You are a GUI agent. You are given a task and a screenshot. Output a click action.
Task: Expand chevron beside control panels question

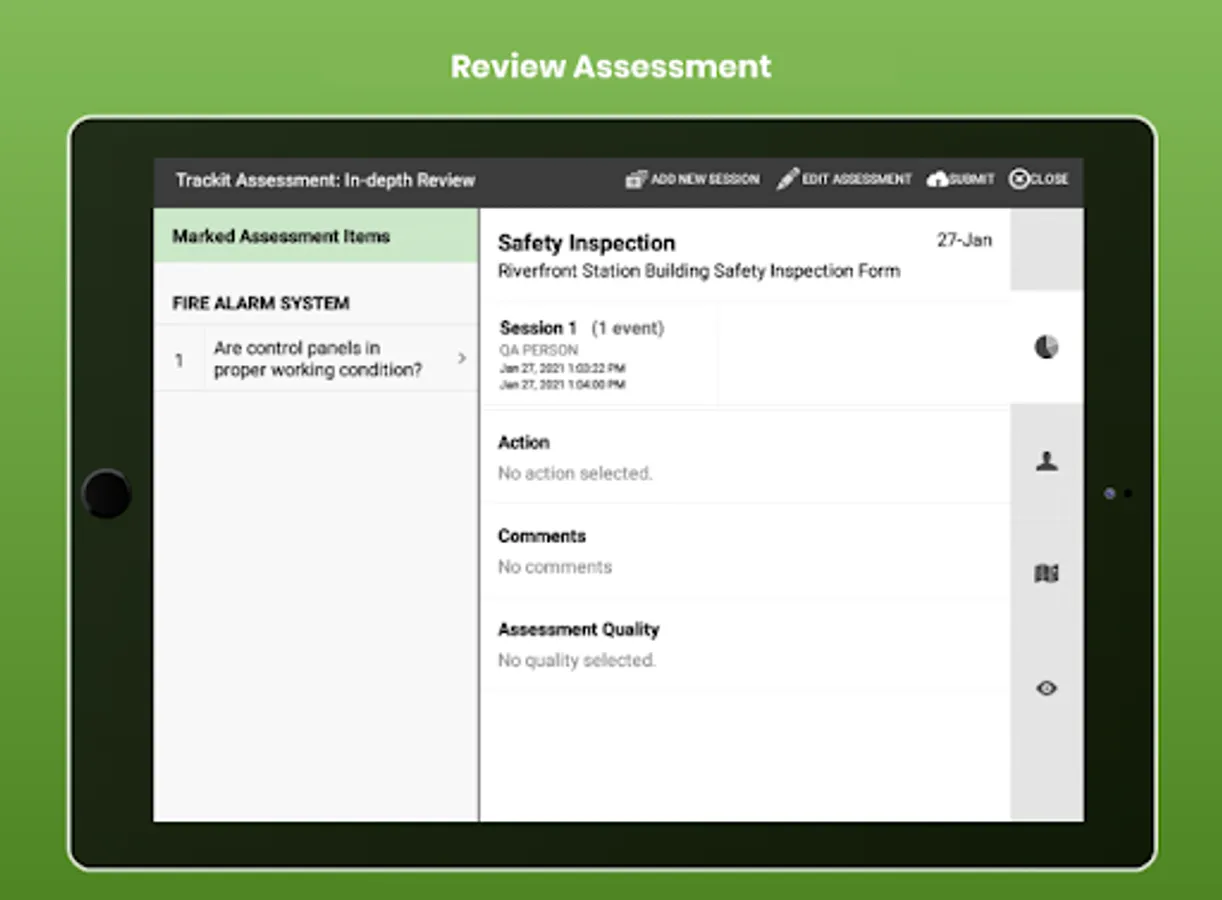[x=462, y=358]
